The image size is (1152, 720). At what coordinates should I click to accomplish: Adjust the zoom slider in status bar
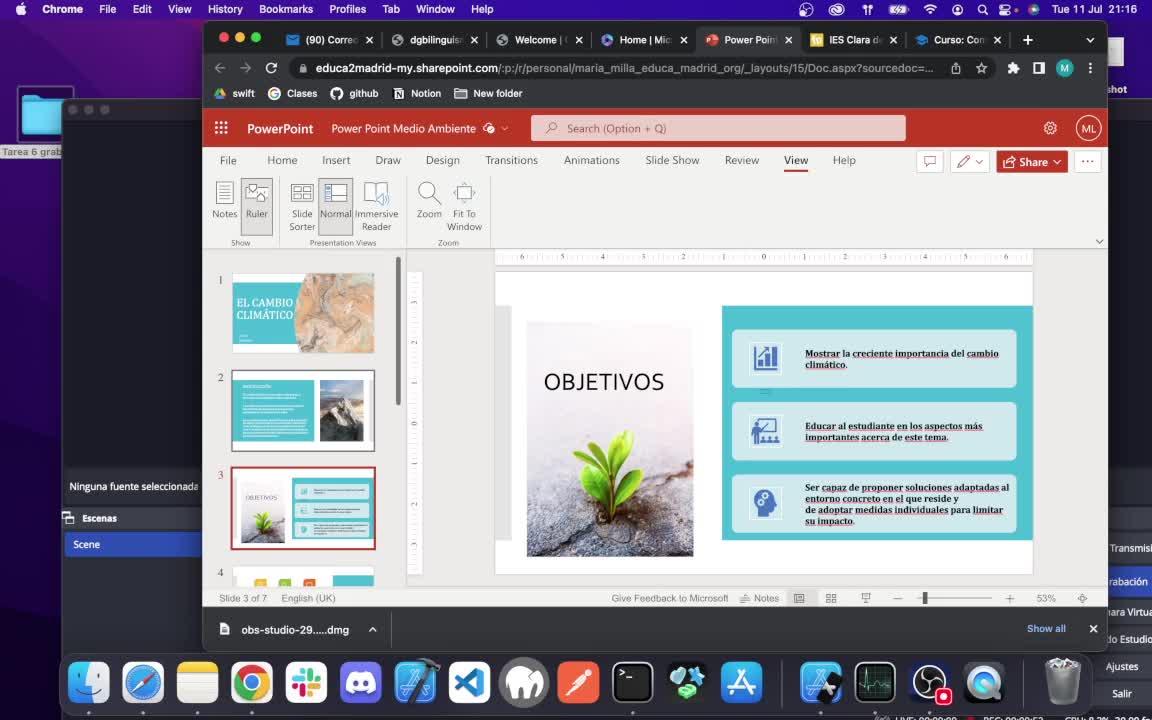point(925,598)
